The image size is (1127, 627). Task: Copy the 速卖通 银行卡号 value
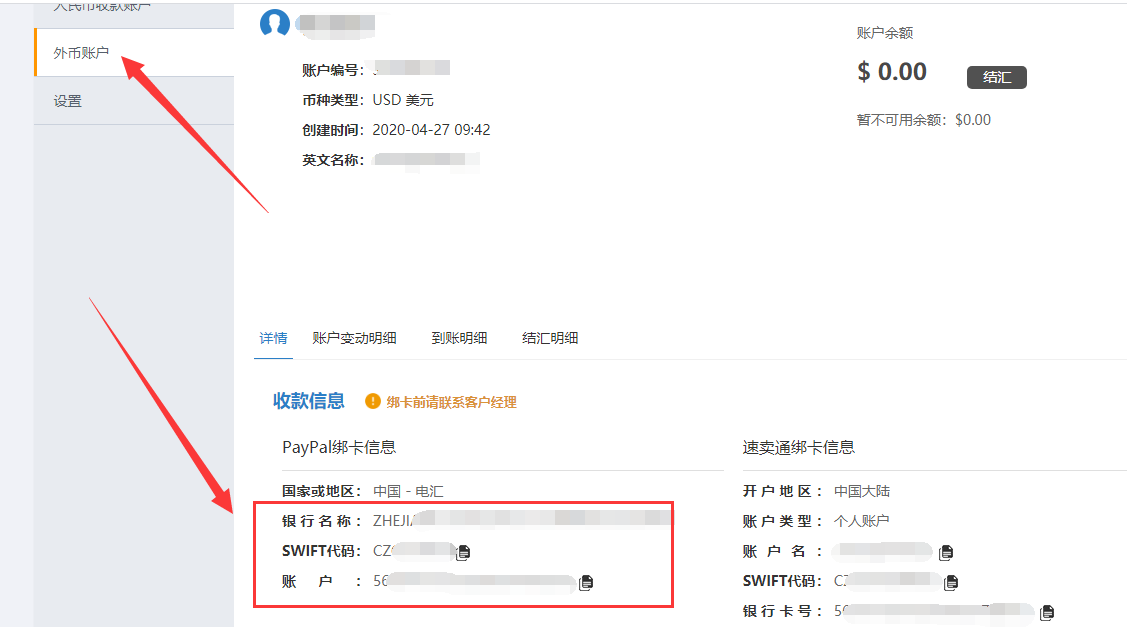1048,612
